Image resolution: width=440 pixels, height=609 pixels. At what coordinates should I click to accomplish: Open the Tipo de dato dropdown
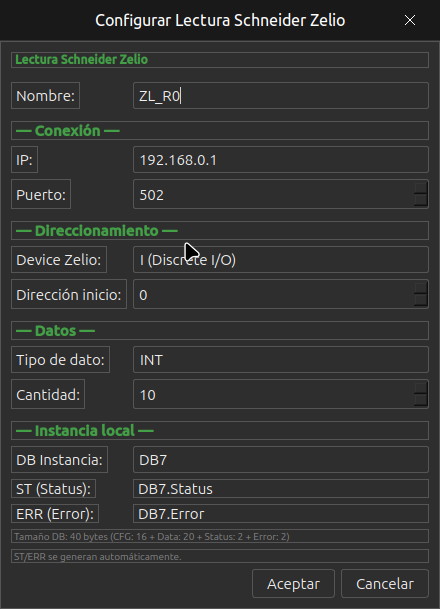(x=281, y=360)
